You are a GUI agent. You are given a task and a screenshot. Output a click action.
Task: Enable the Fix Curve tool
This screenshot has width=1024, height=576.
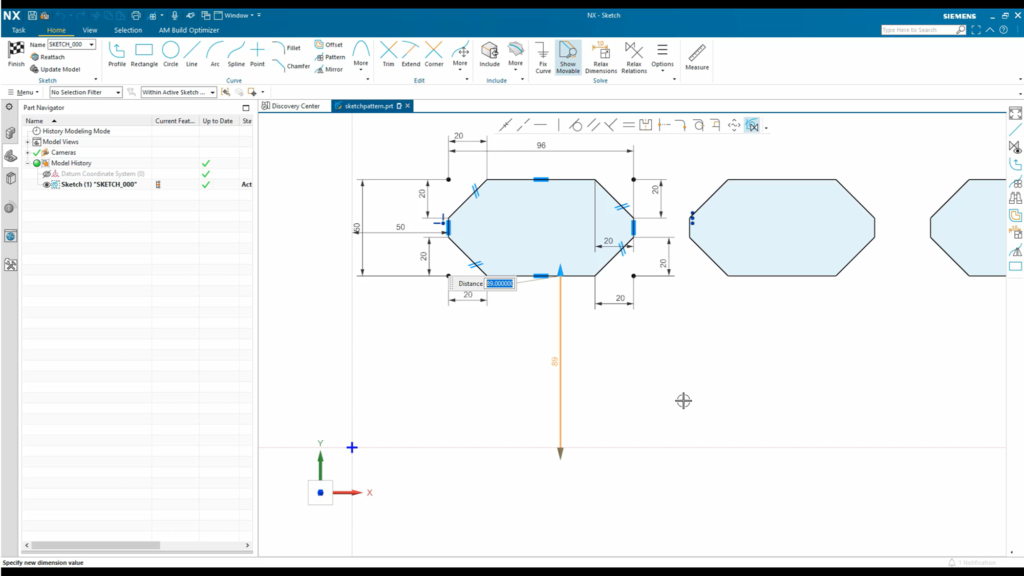point(542,55)
